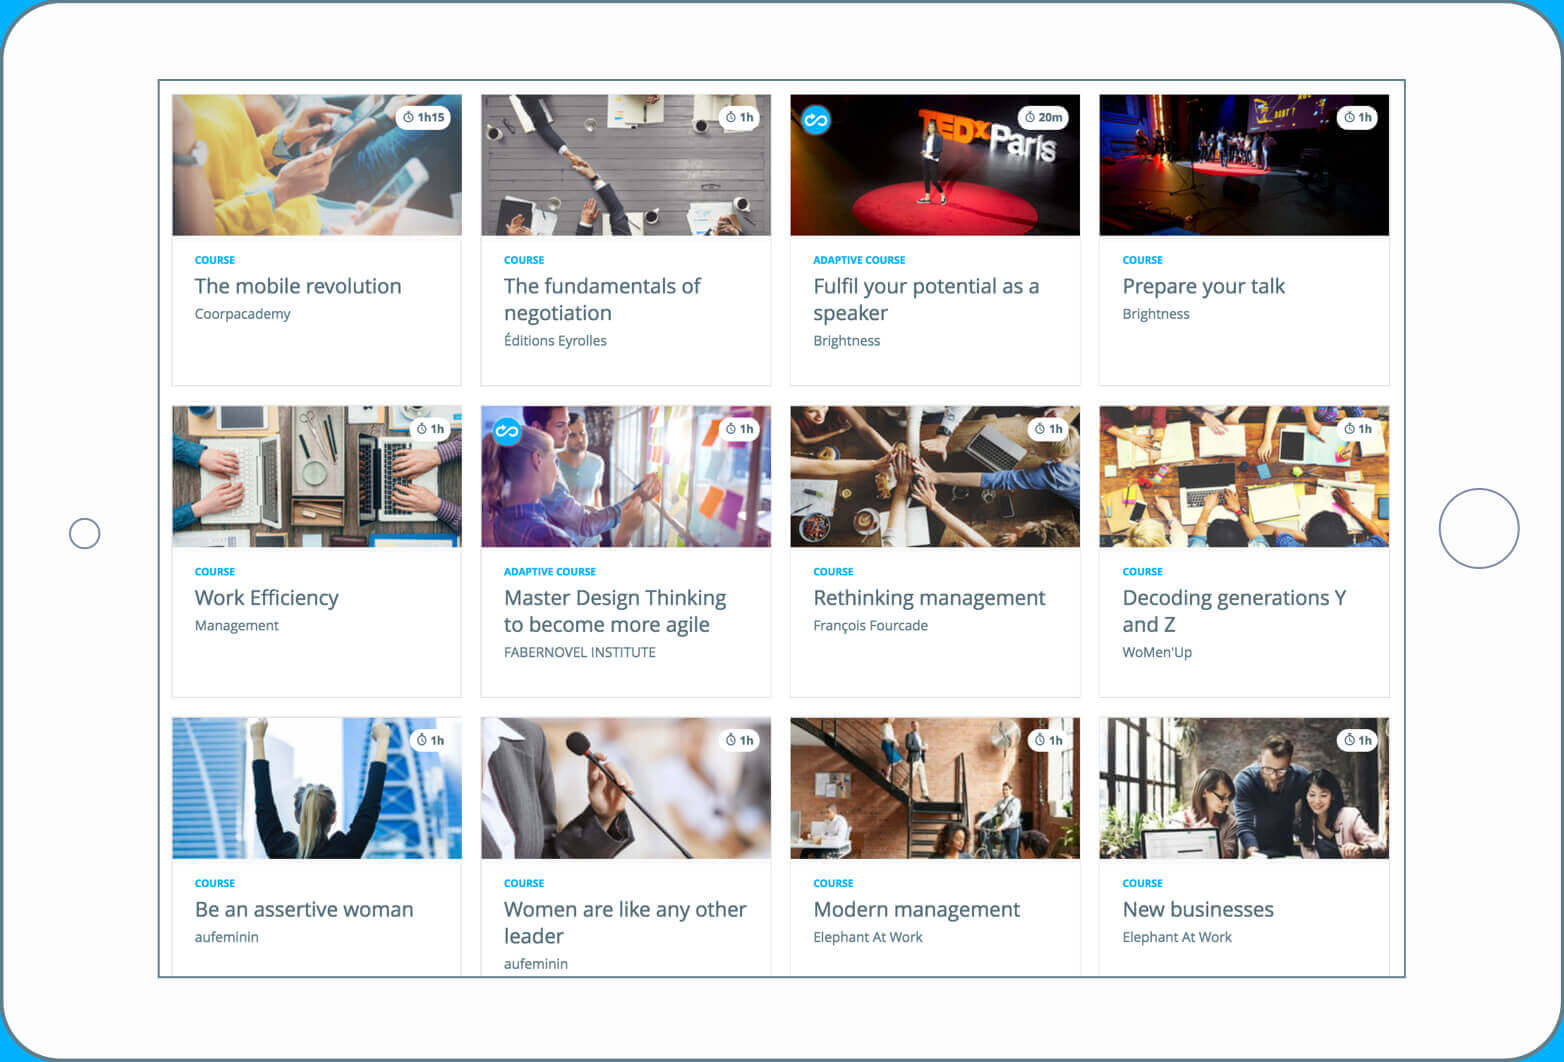Click the 20m duration badge on the speaker course
The image size is (1564, 1062).
pos(1044,117)
